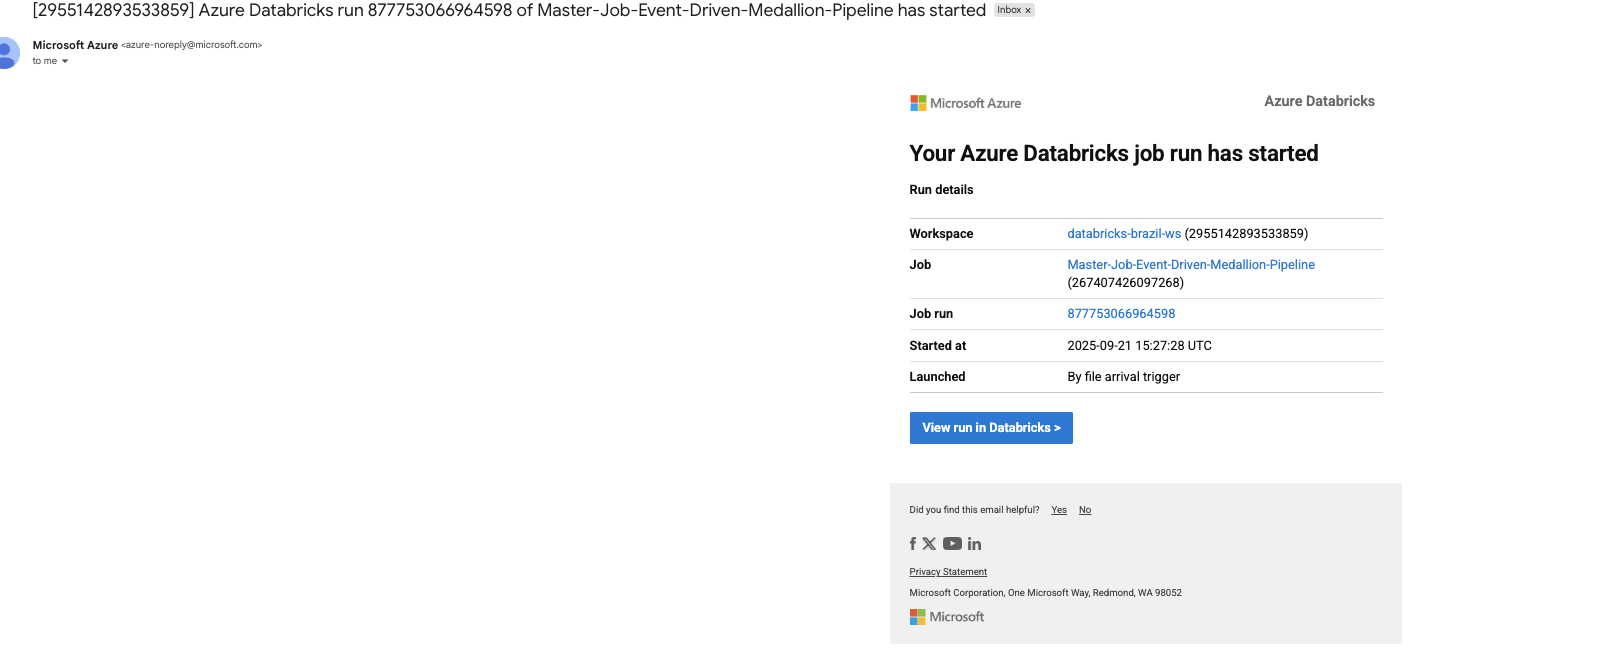Open the Facebook icon in the email footer

tap(912, 544)
